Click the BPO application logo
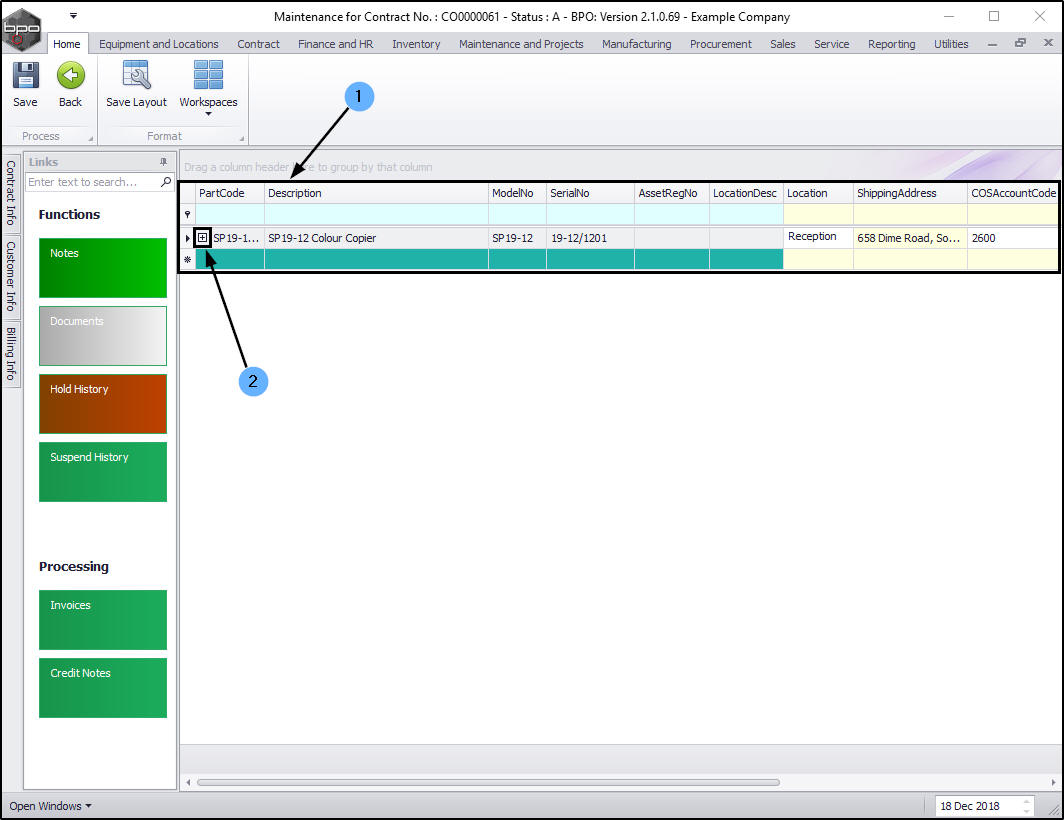The height and width of the screenshot is (820, 1064). point(22,29)
